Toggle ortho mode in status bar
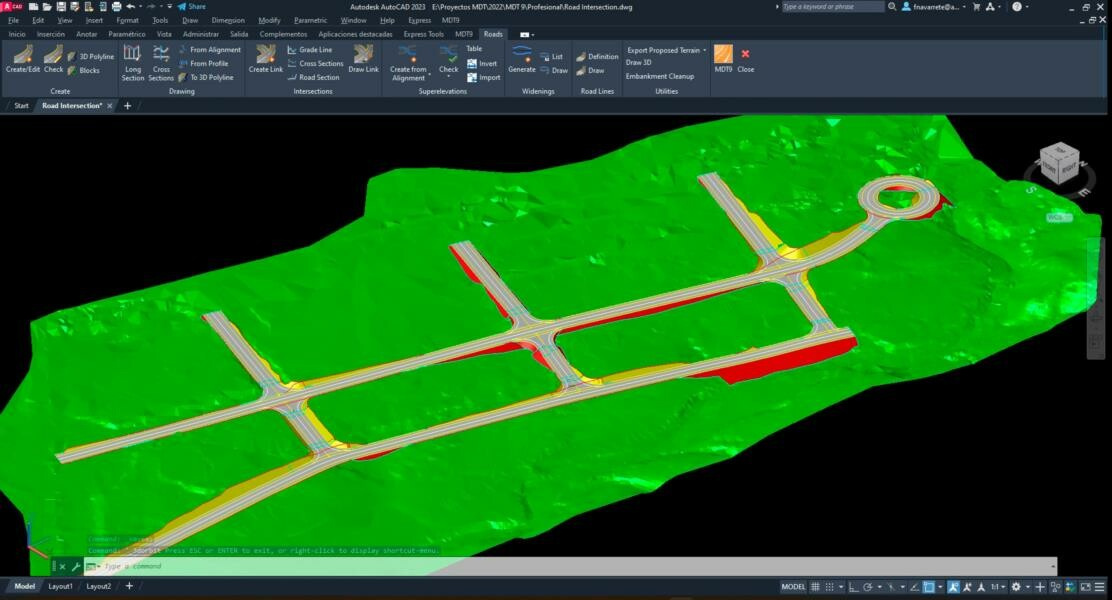Viewport: 1112px width, 600px height. (x=851, y=587)
